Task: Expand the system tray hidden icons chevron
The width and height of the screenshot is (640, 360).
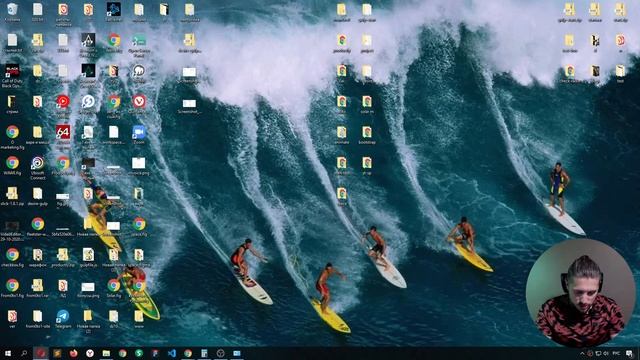Action: (x=582, y=353)
